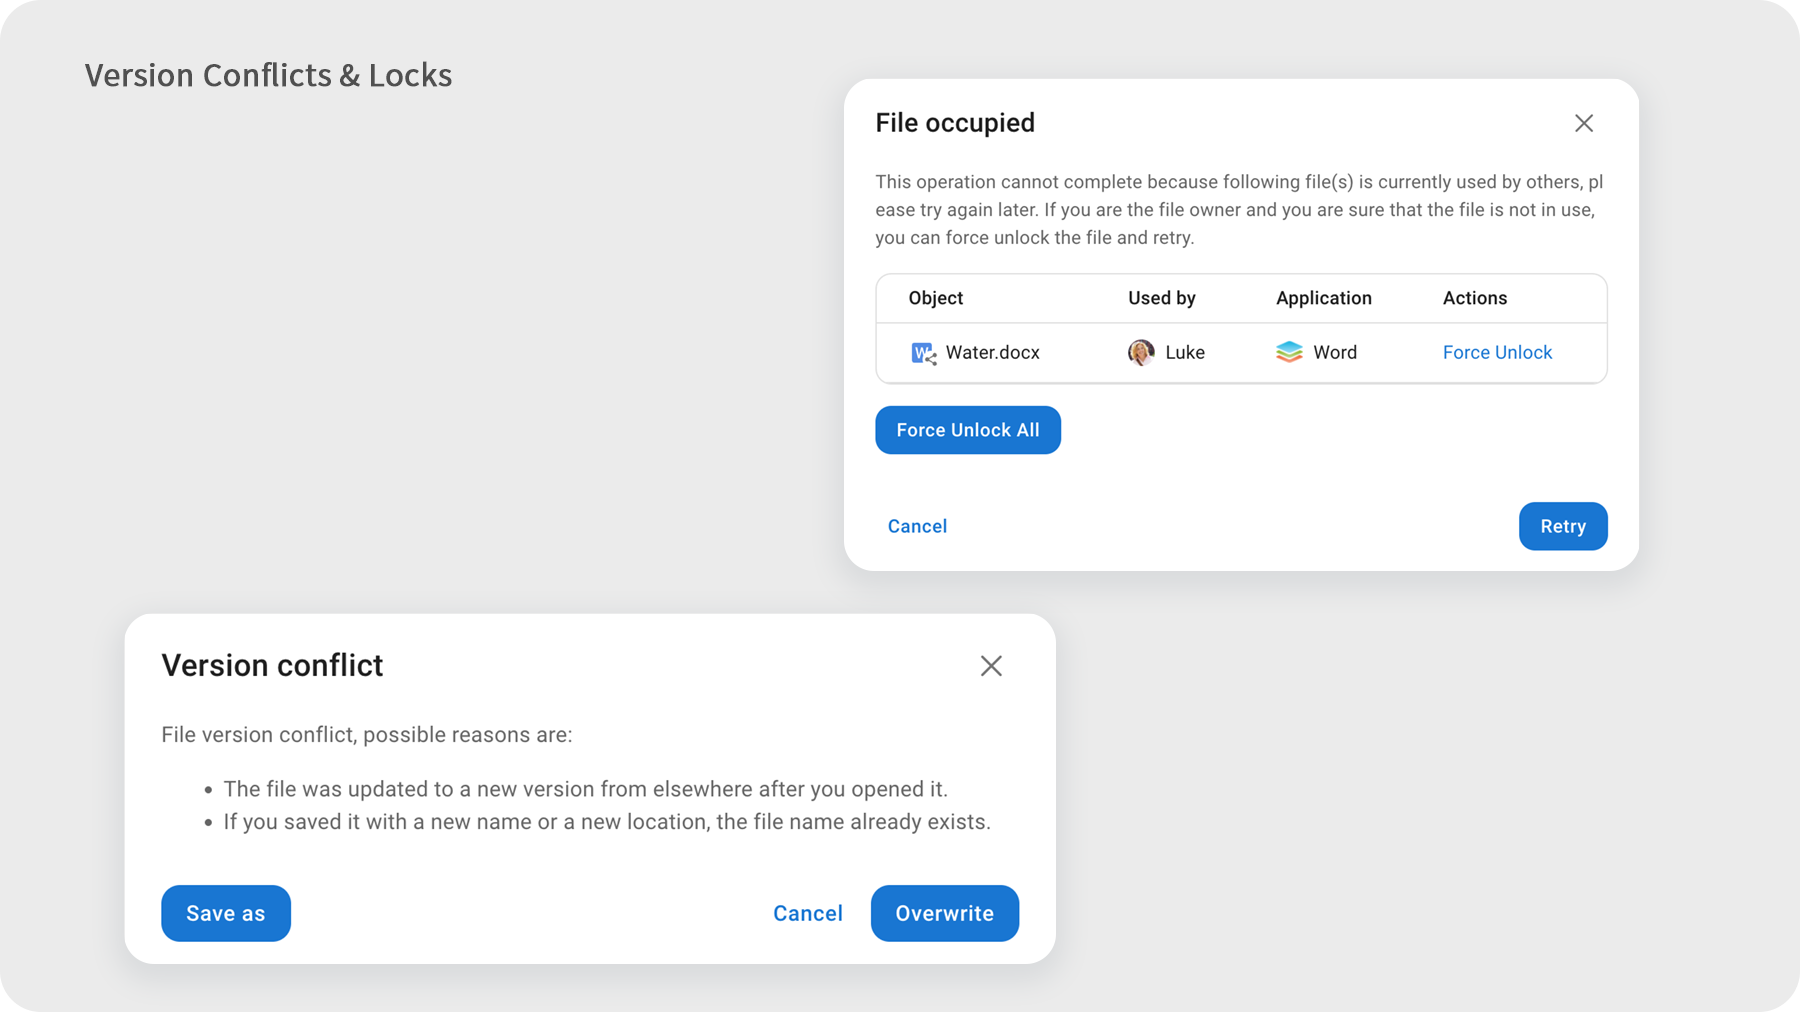The image size is (1800, 1012).
Task: Click the Save as button
Action: (226, 913)
